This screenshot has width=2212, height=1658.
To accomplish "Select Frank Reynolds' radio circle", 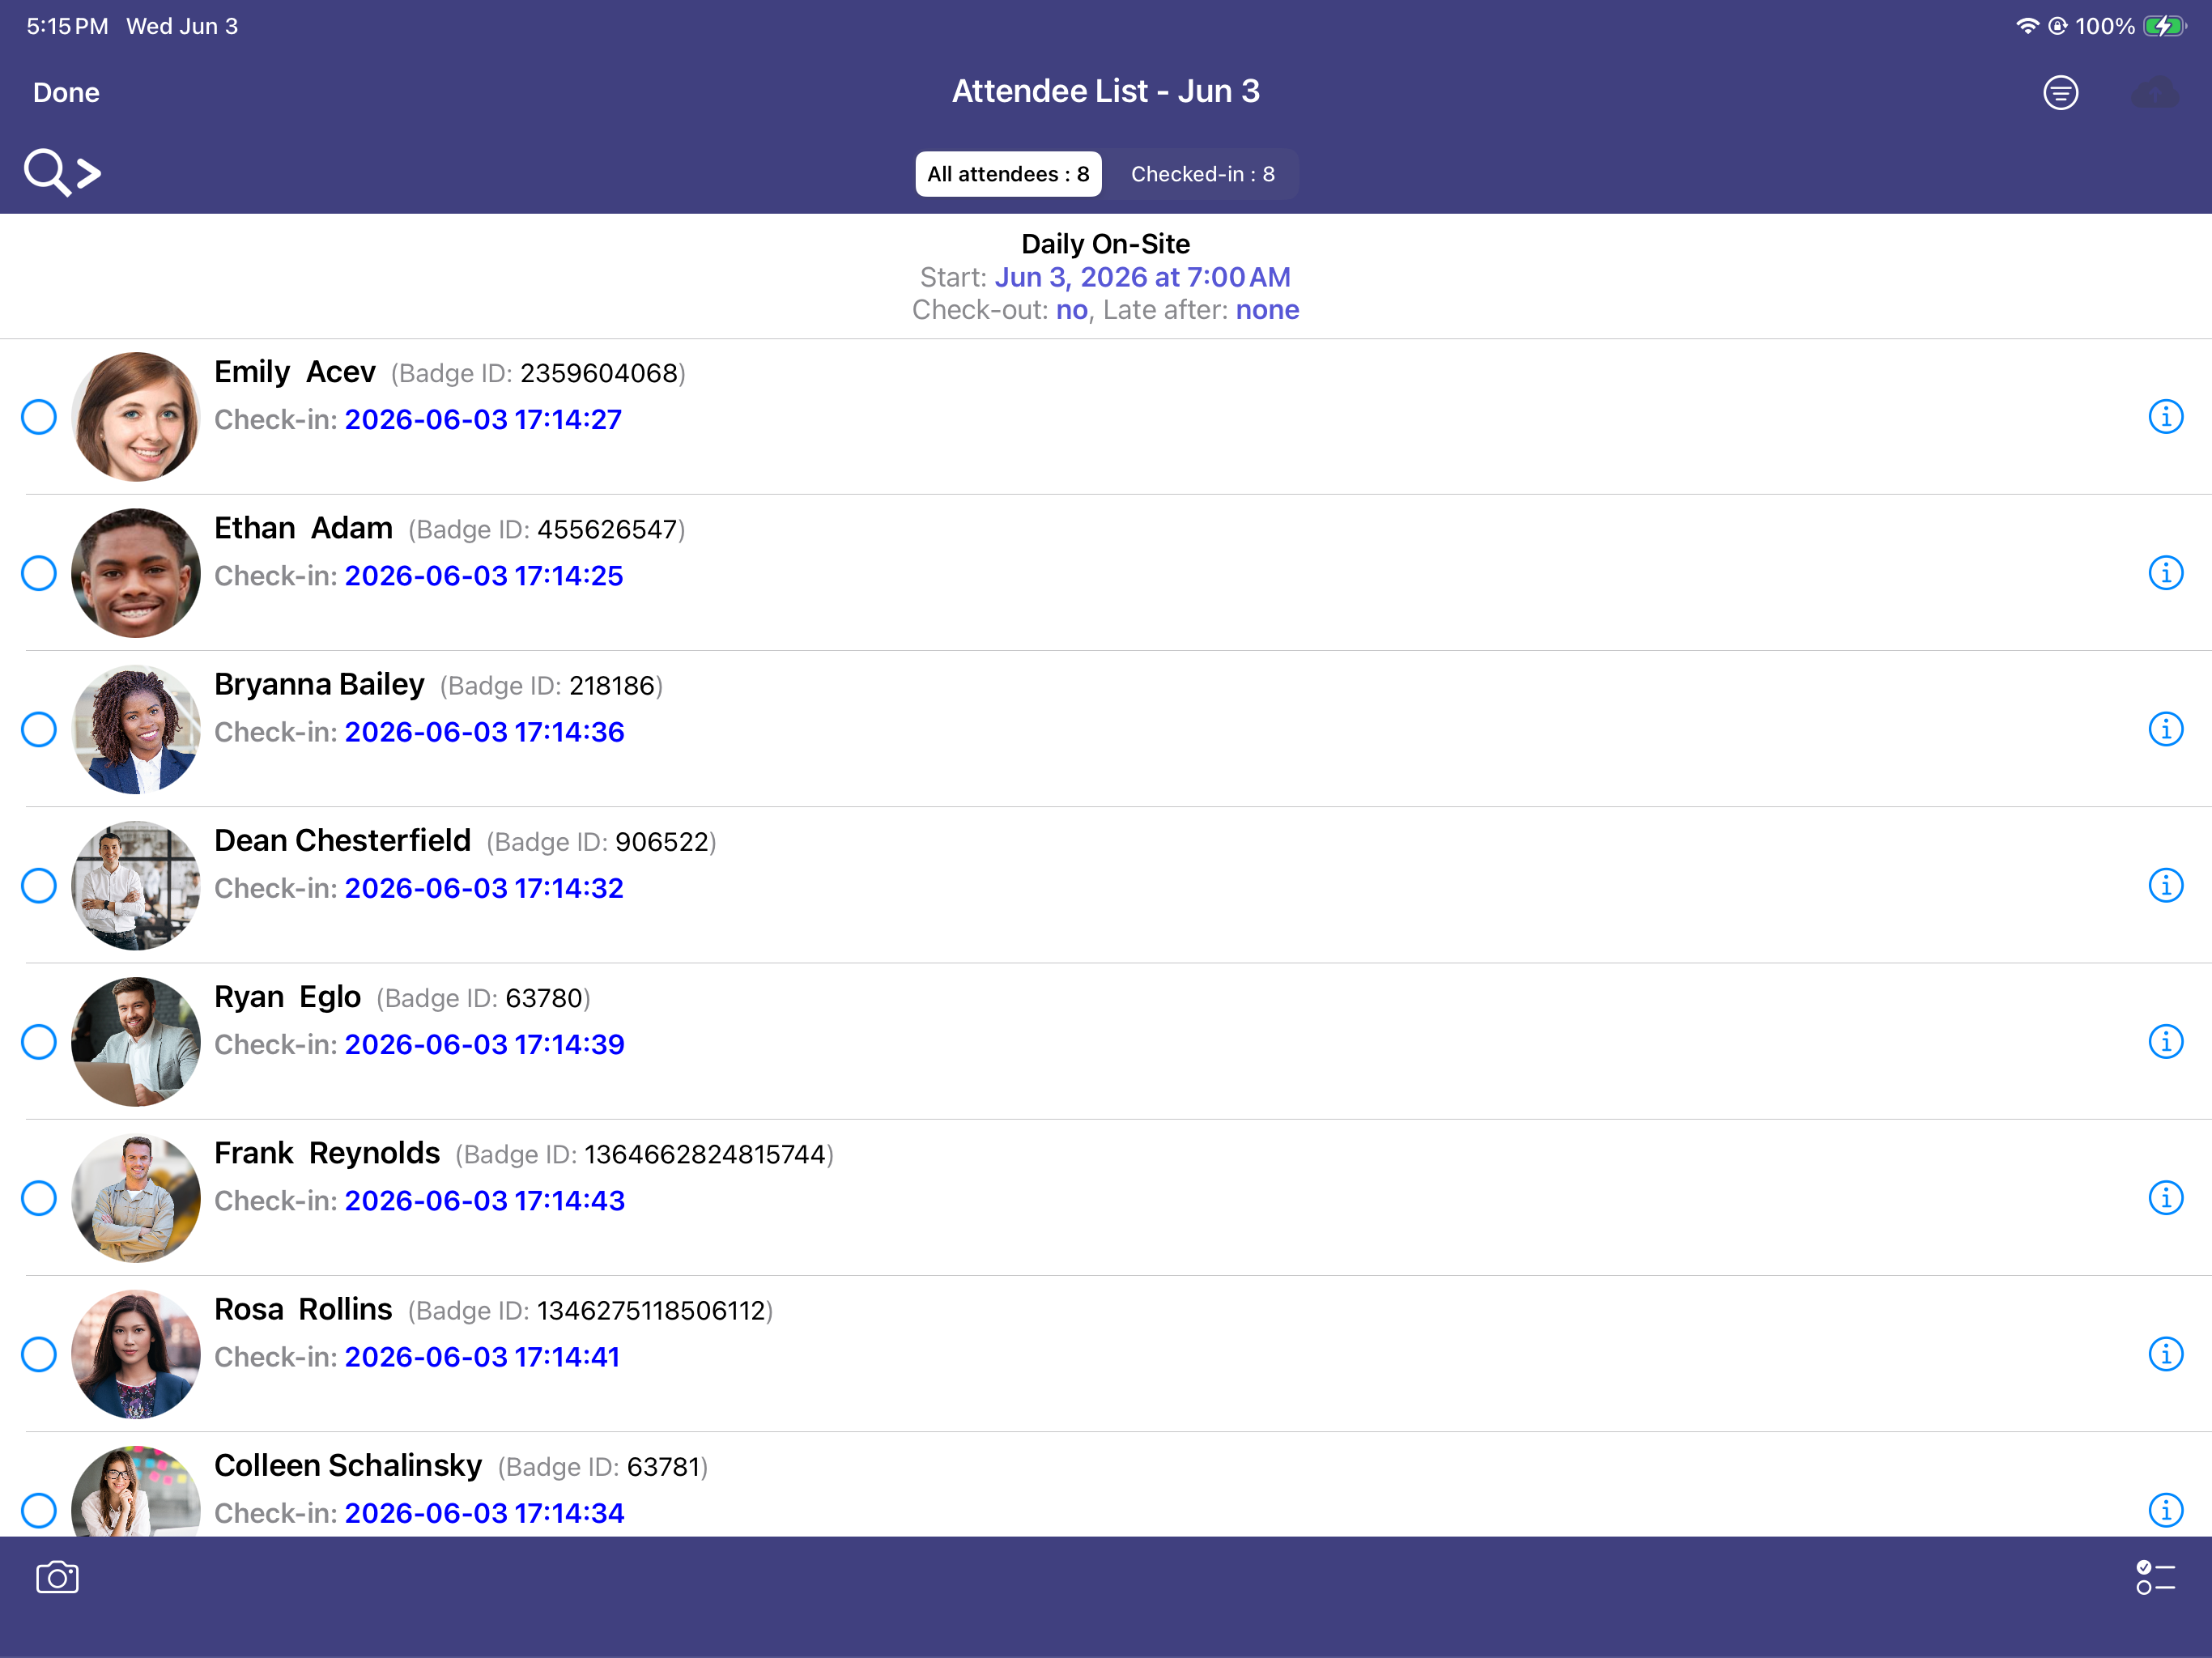I will (39, 1198).
